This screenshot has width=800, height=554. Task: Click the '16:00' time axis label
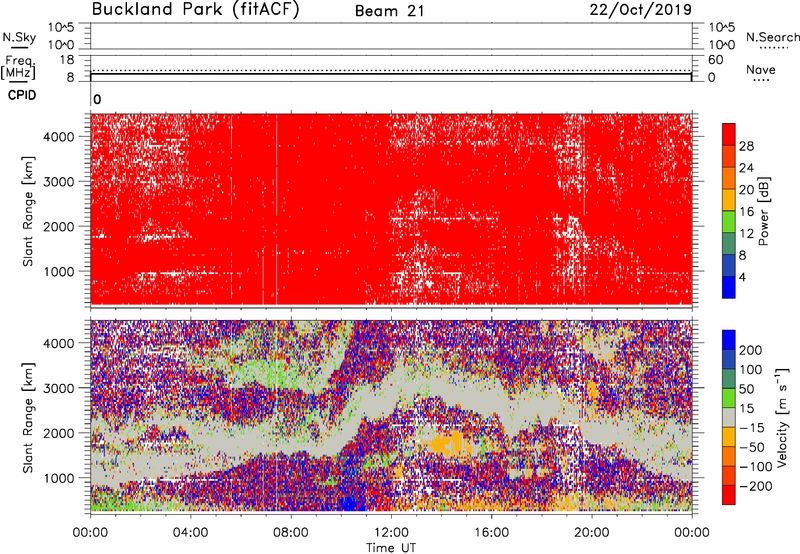[x=491, y=533]
